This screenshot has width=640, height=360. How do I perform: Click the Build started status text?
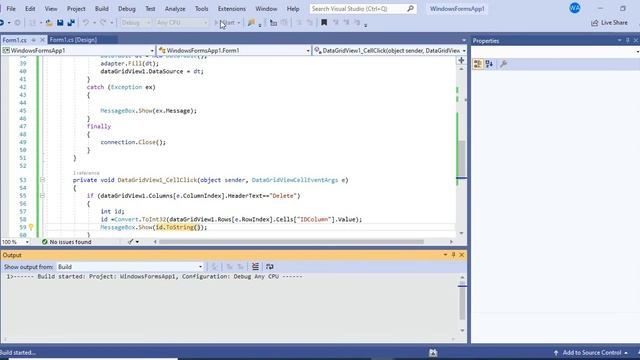(18, 353)
